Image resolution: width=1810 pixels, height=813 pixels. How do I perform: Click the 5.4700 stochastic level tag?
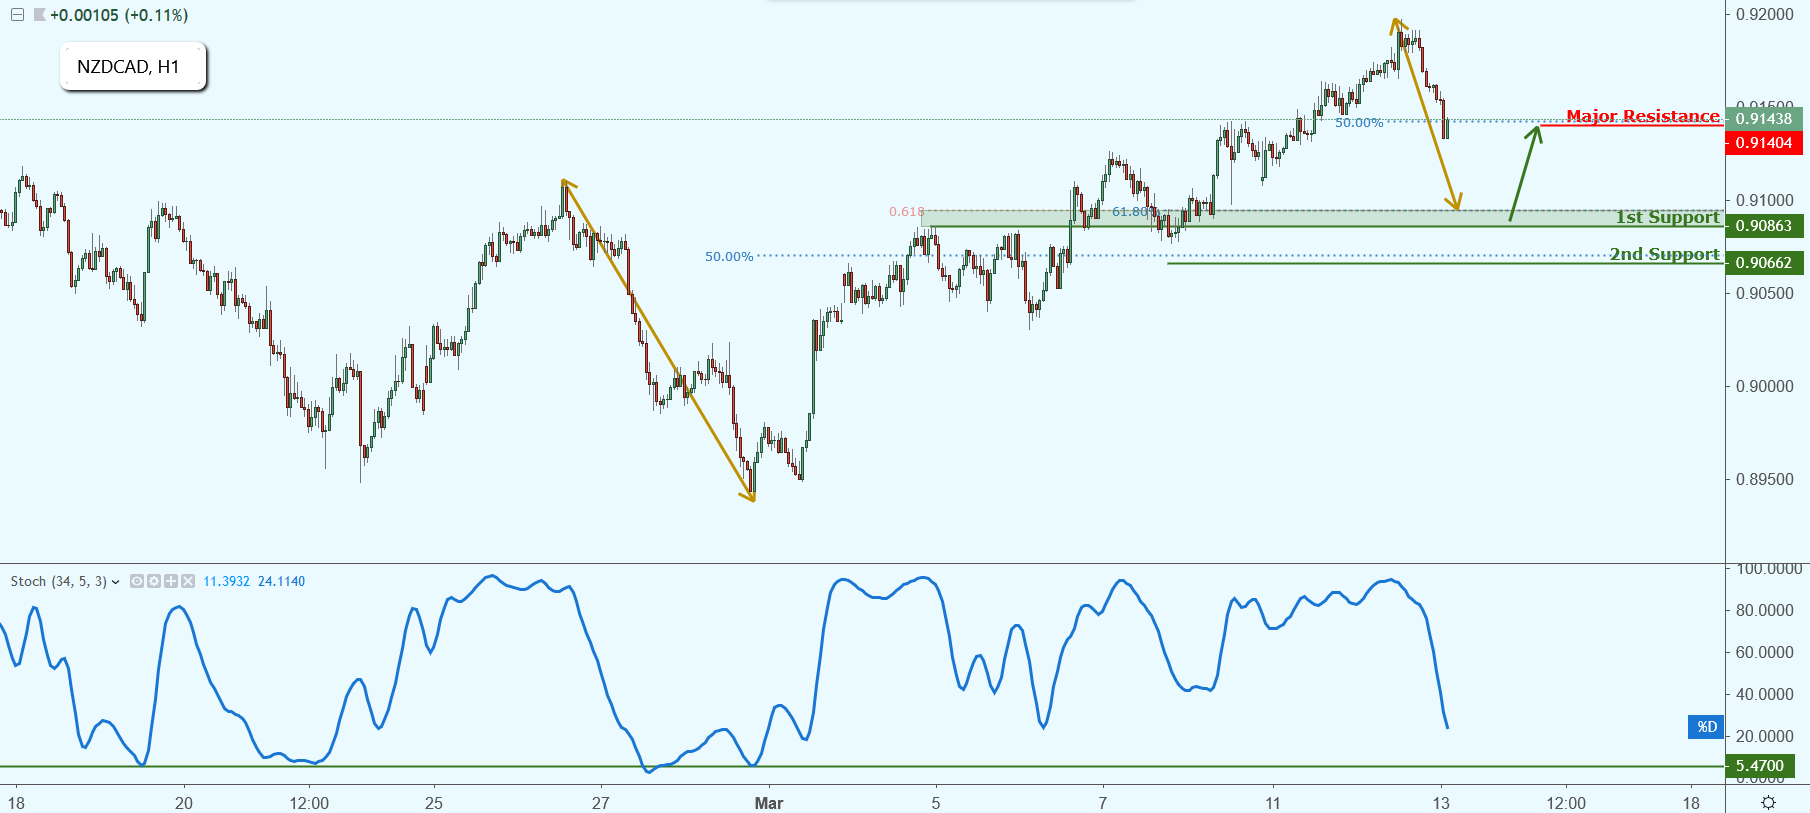[x=1760, y=766]
